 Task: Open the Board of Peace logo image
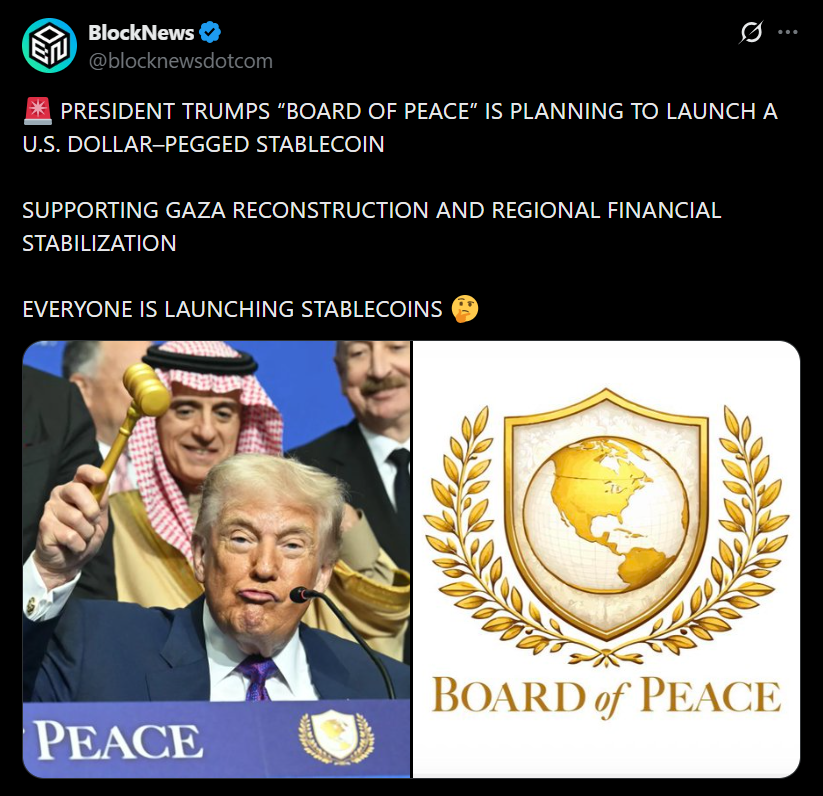(x=606, y=559)
